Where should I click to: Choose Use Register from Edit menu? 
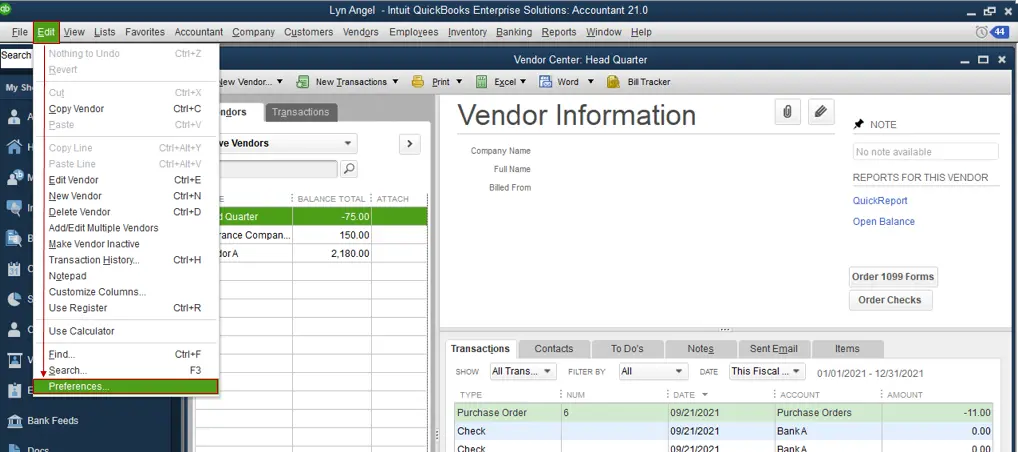pos(125,308)
